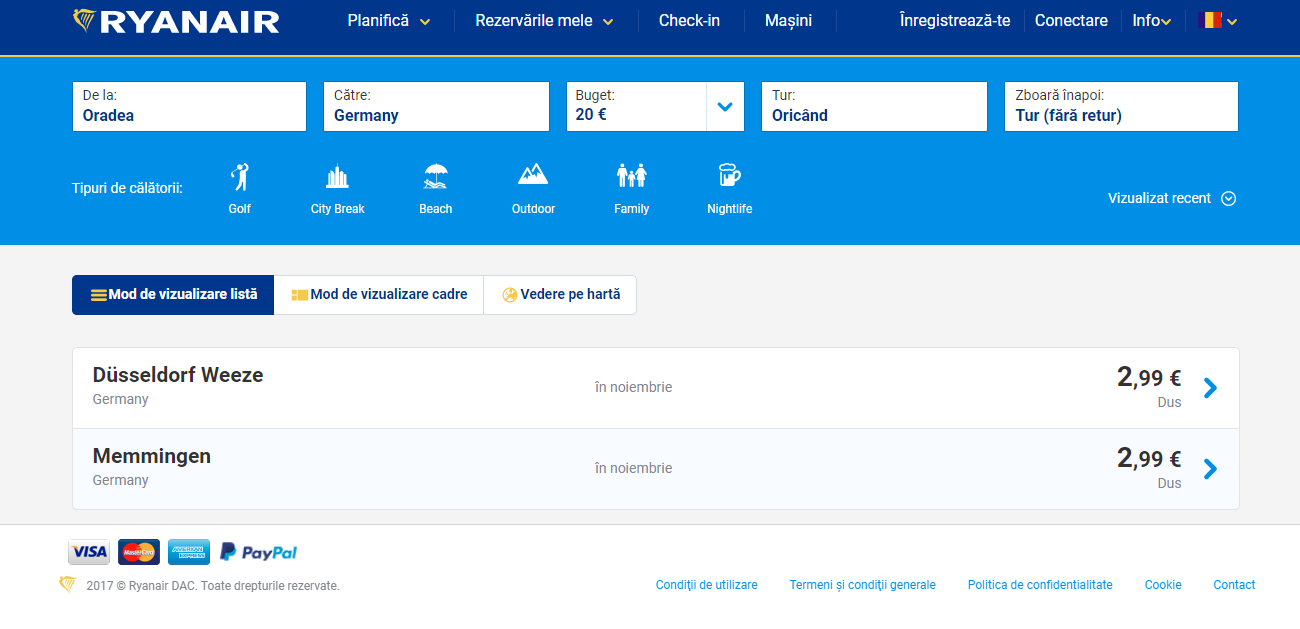This screenshot has height=629, width=1300.
Task: Select the Golf trip type icon
Action: [x=240, y=177]
